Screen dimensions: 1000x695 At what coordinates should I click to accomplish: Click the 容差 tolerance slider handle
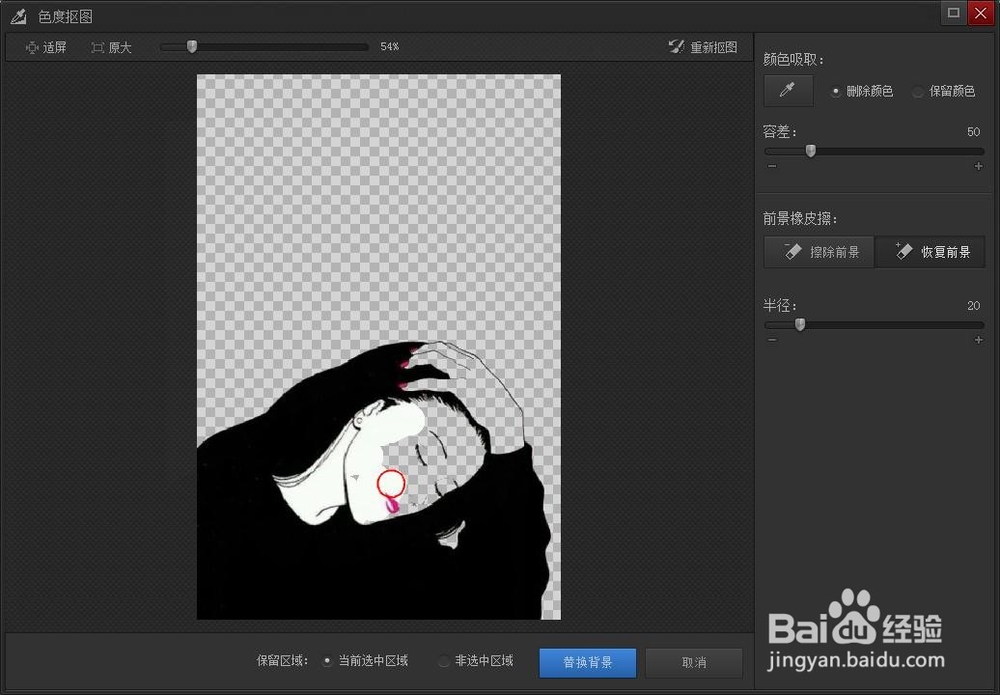[x=811, y=151]
